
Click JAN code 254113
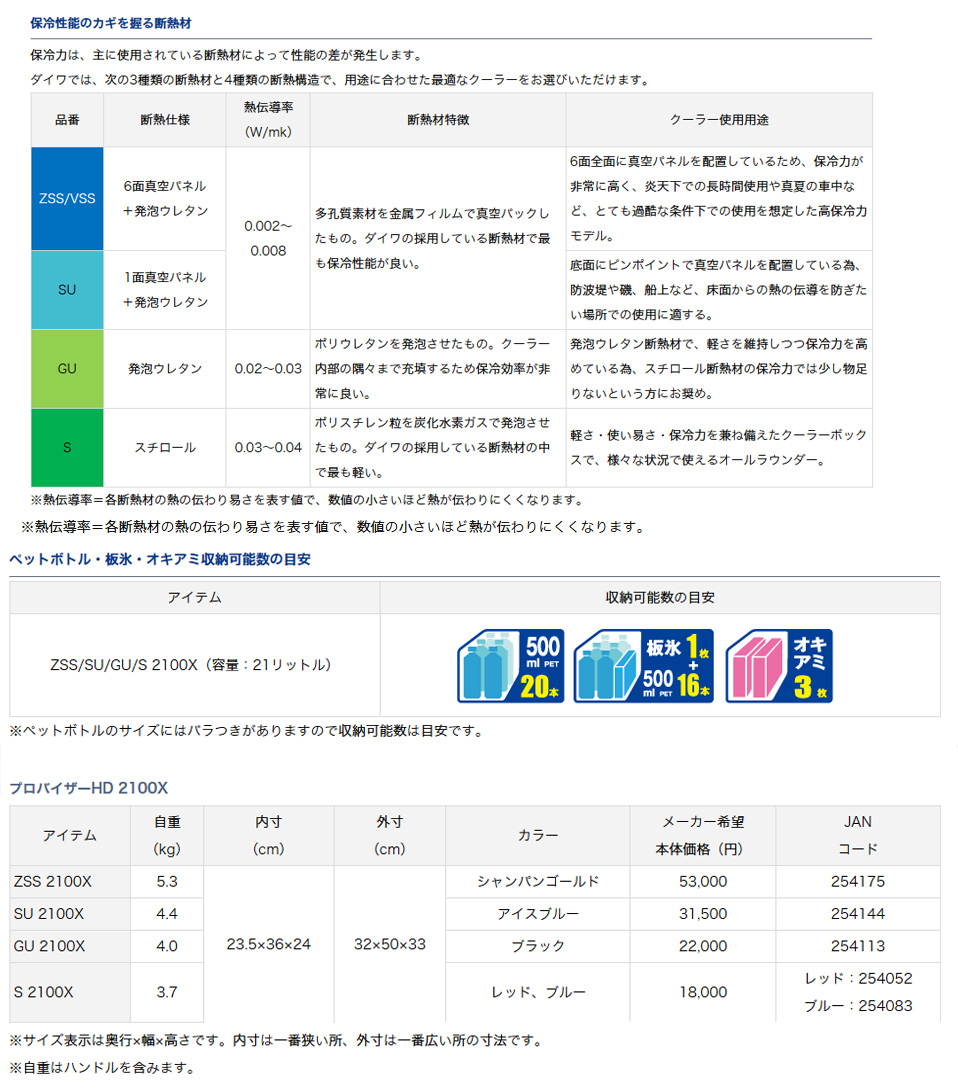click(858, 946)
